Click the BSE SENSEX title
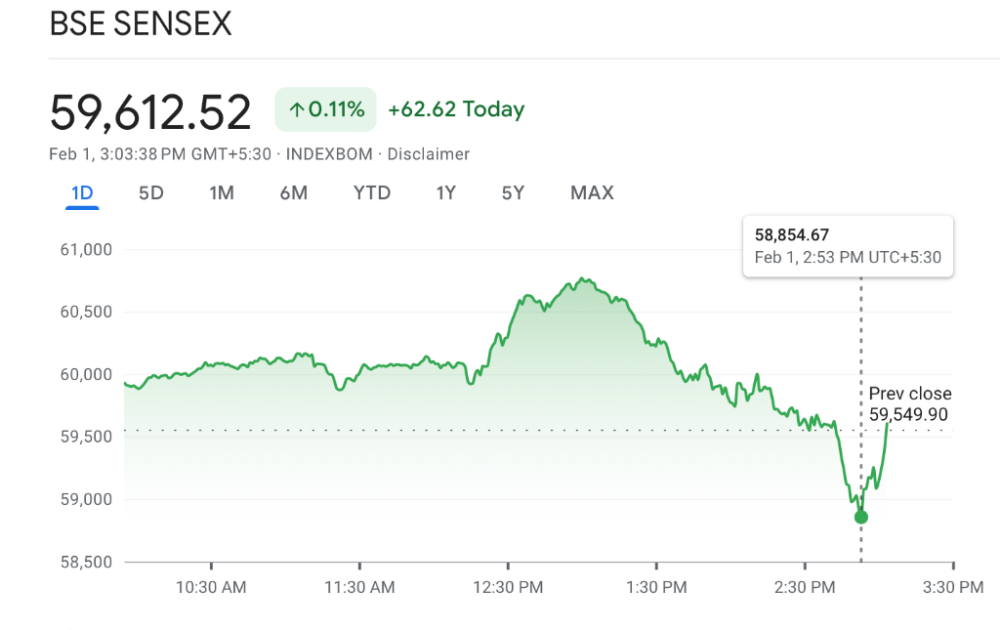This screenshot has width=1000, height=630. point(140,24)
